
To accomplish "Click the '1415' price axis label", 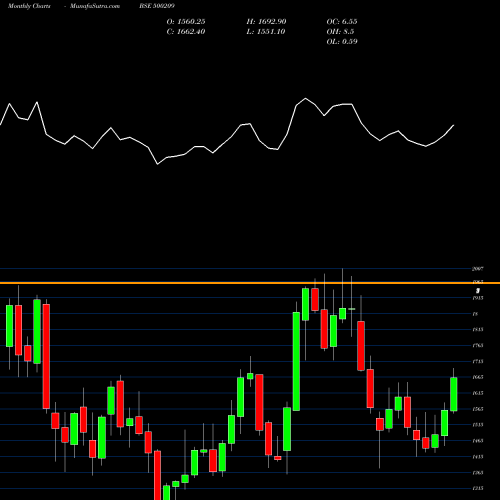I will 478,457.
